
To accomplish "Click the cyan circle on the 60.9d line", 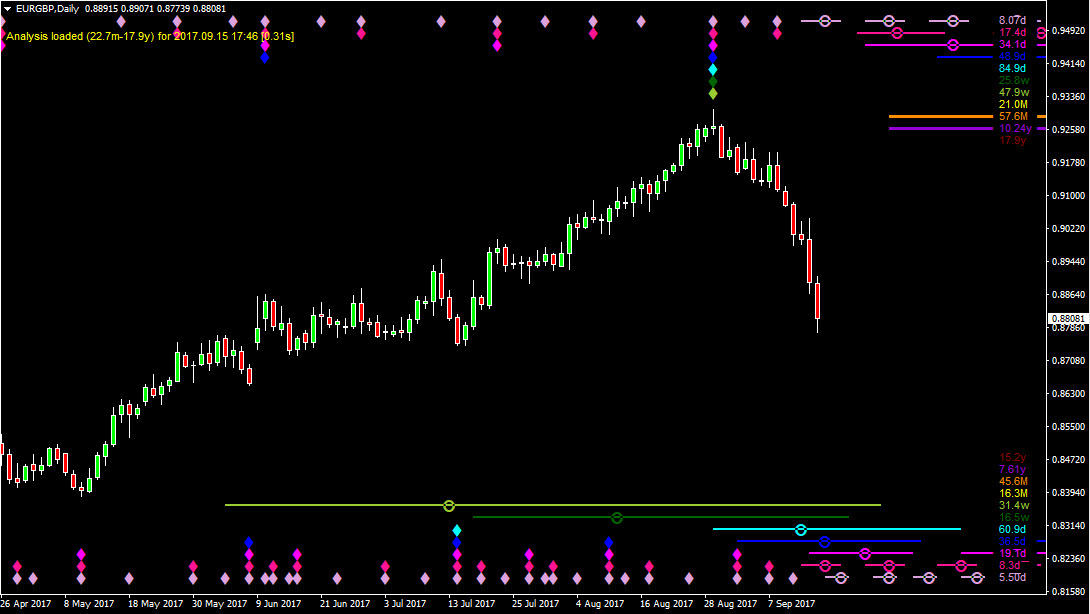I will pyautogui.click(x=800, y=529).
